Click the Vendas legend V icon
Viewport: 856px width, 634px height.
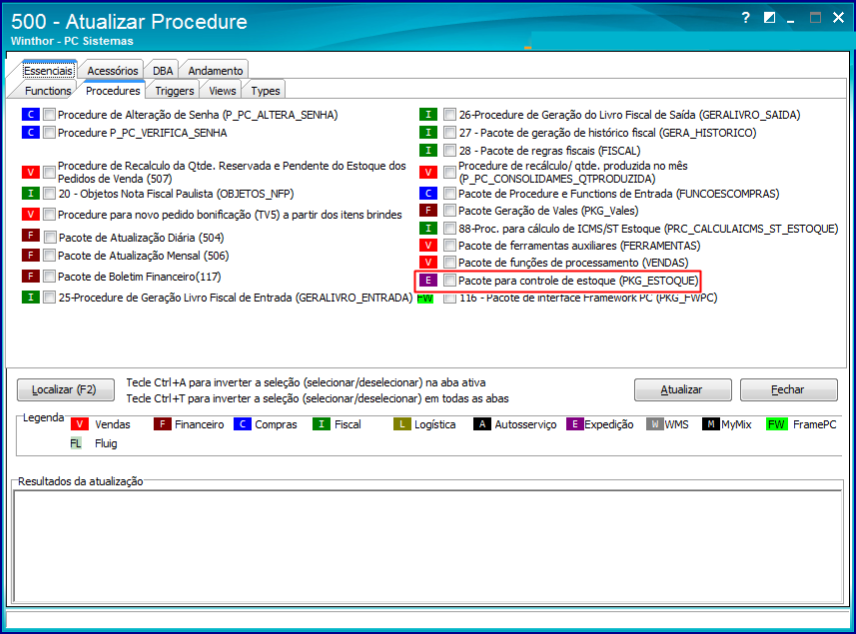coord(80,424)
